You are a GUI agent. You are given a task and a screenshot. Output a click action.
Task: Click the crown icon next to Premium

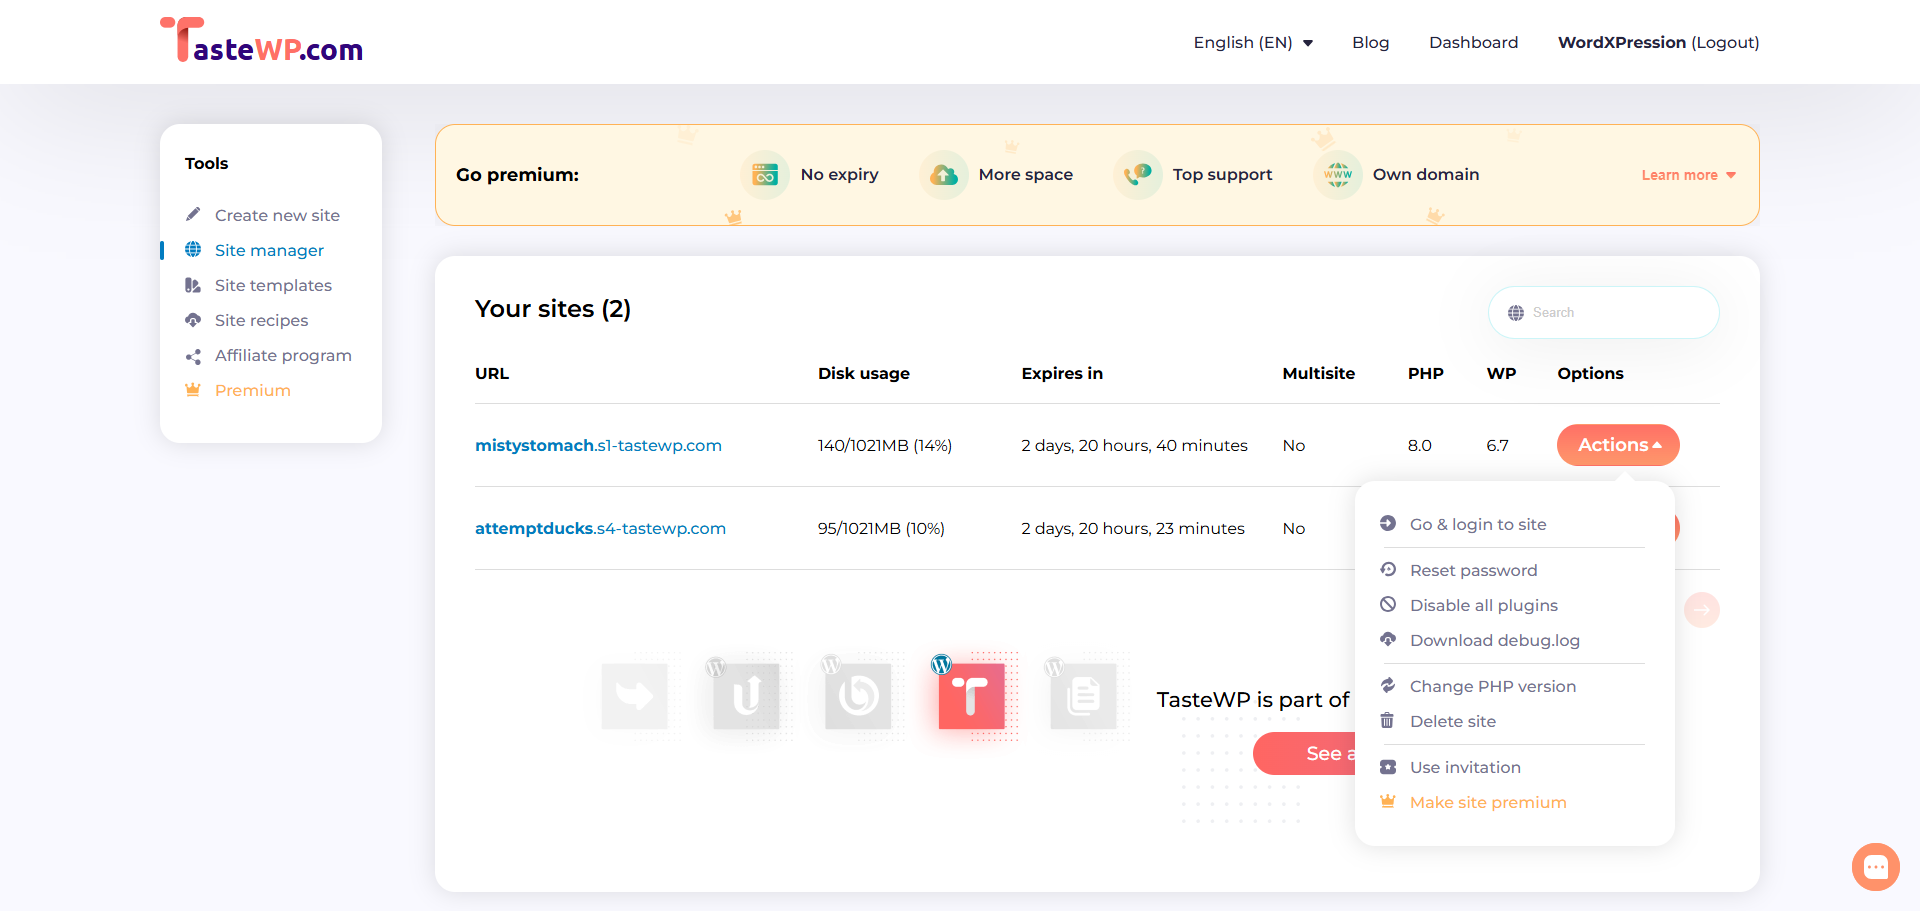[x=193, y=389]
